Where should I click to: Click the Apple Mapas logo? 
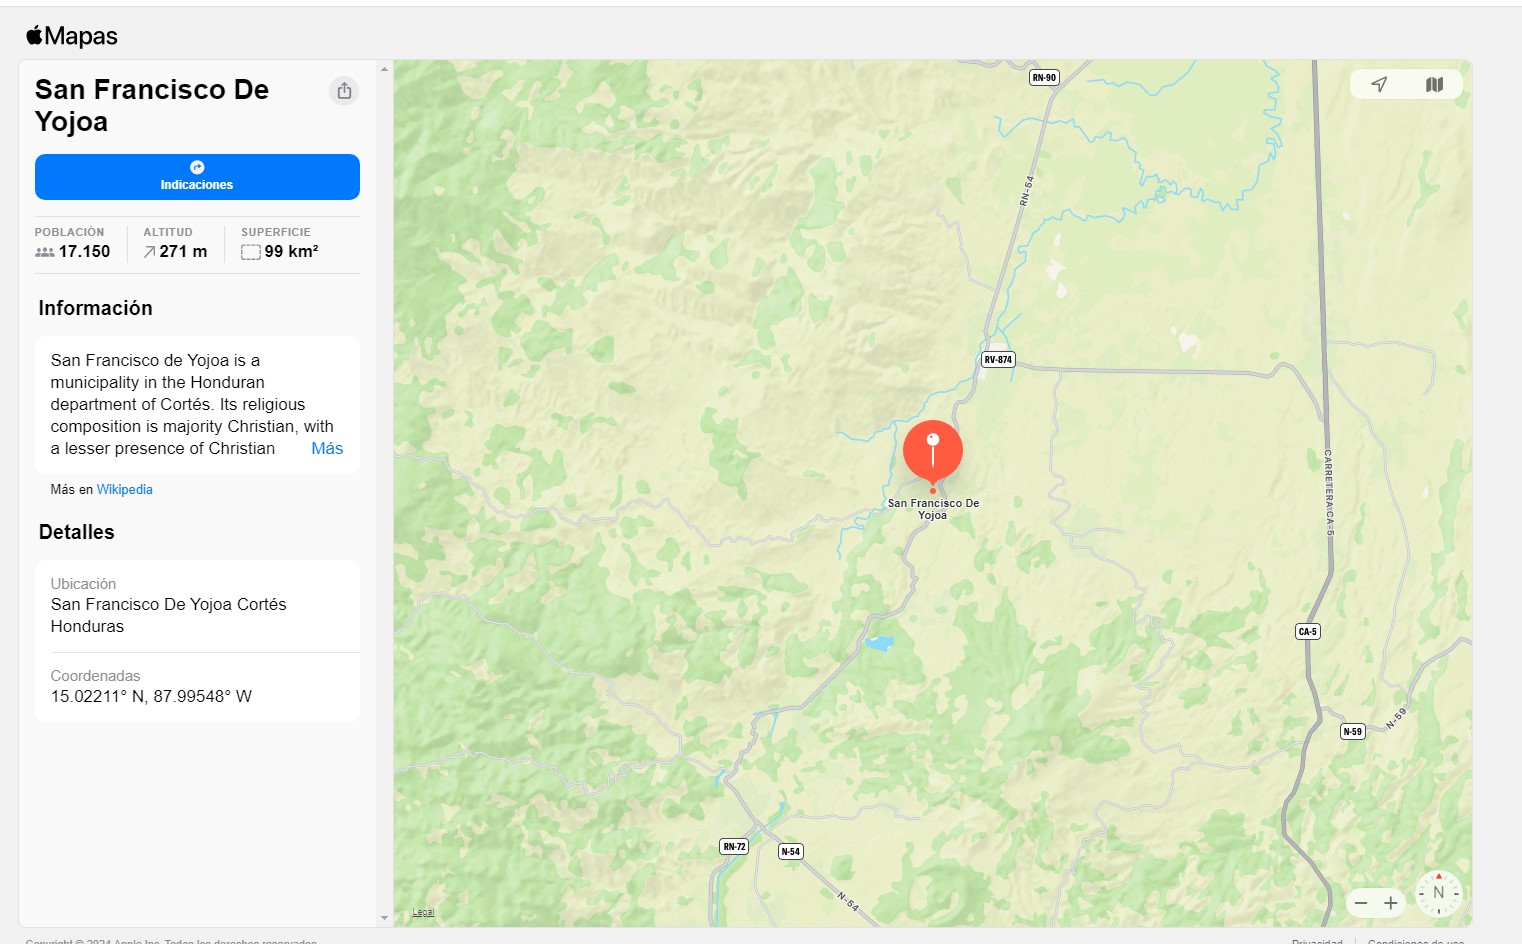click(x=72, y=36)
